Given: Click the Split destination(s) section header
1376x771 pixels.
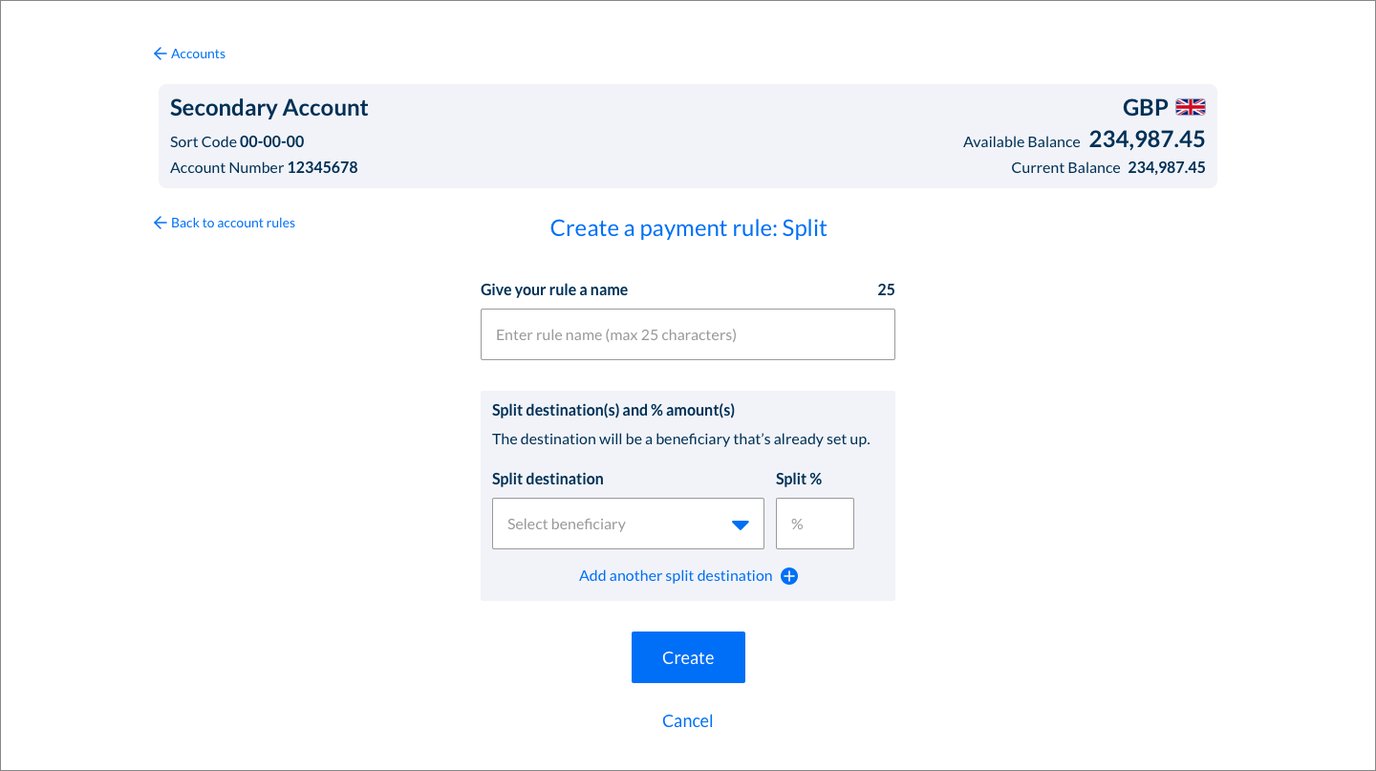Looking at the screenshot, I should pos(613,409).
